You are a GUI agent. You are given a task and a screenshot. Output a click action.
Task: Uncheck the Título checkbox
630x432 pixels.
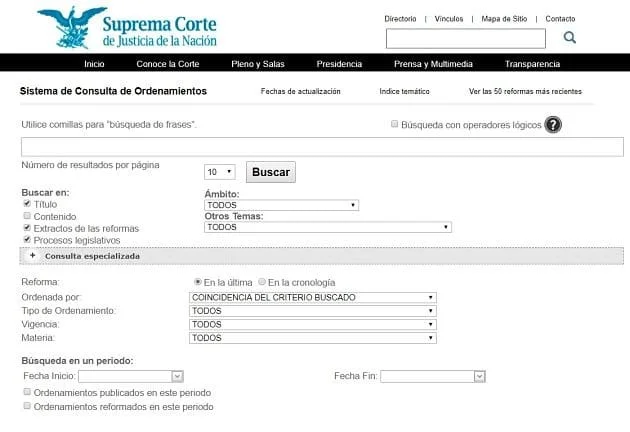[27, 203]
